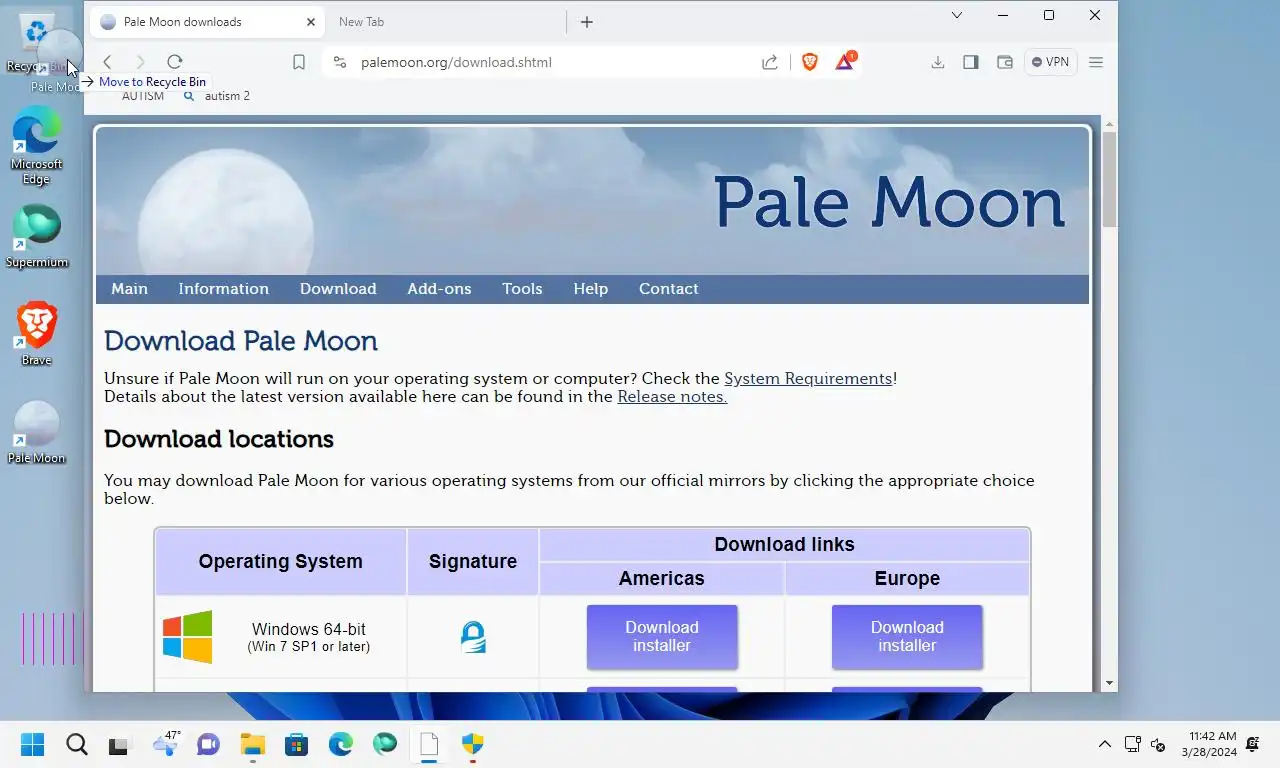Open the Information menu item

click(223, 289)
